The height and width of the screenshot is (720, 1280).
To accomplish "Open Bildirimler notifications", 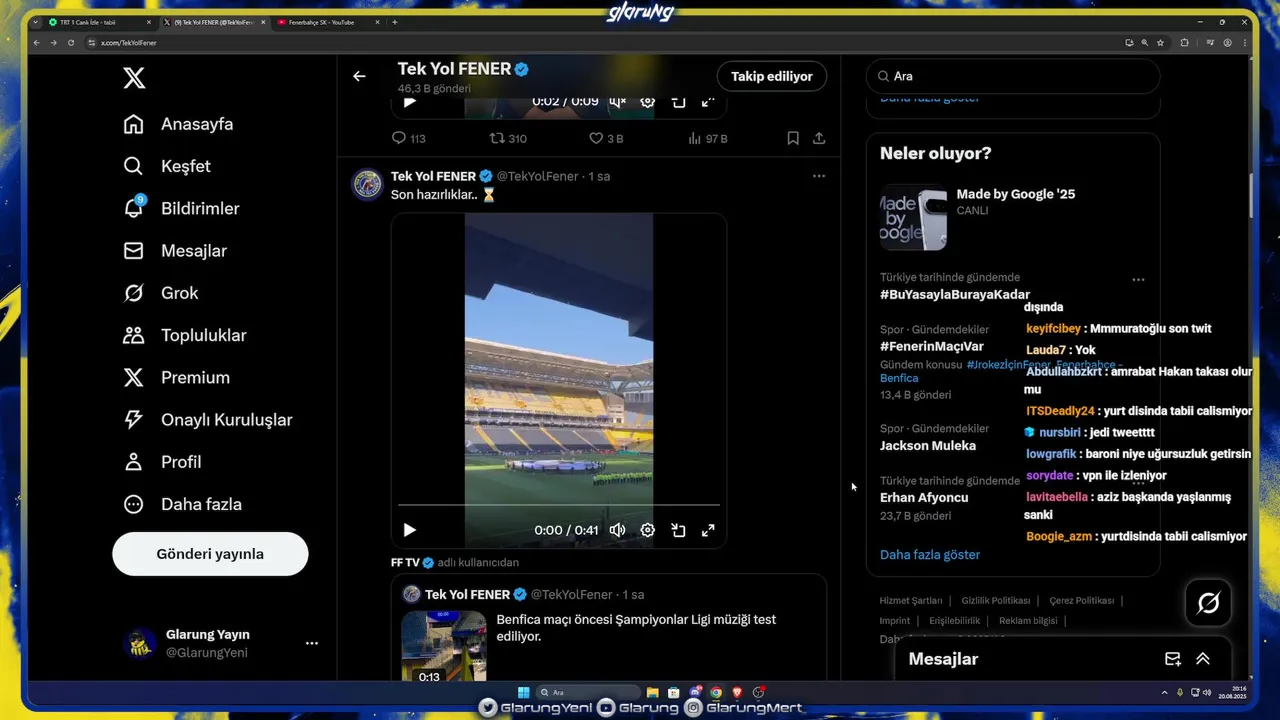I will coord(181,208).
